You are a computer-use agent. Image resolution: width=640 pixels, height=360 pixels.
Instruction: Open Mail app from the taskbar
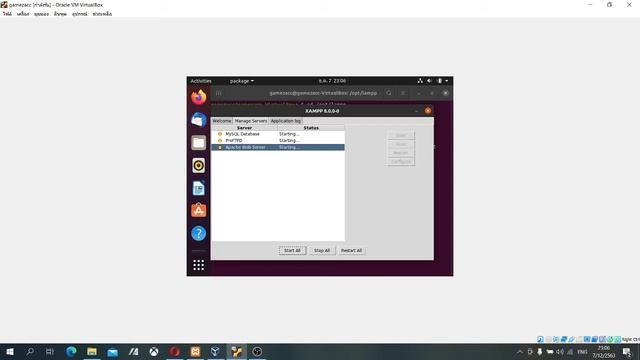[x=113, y=351]
